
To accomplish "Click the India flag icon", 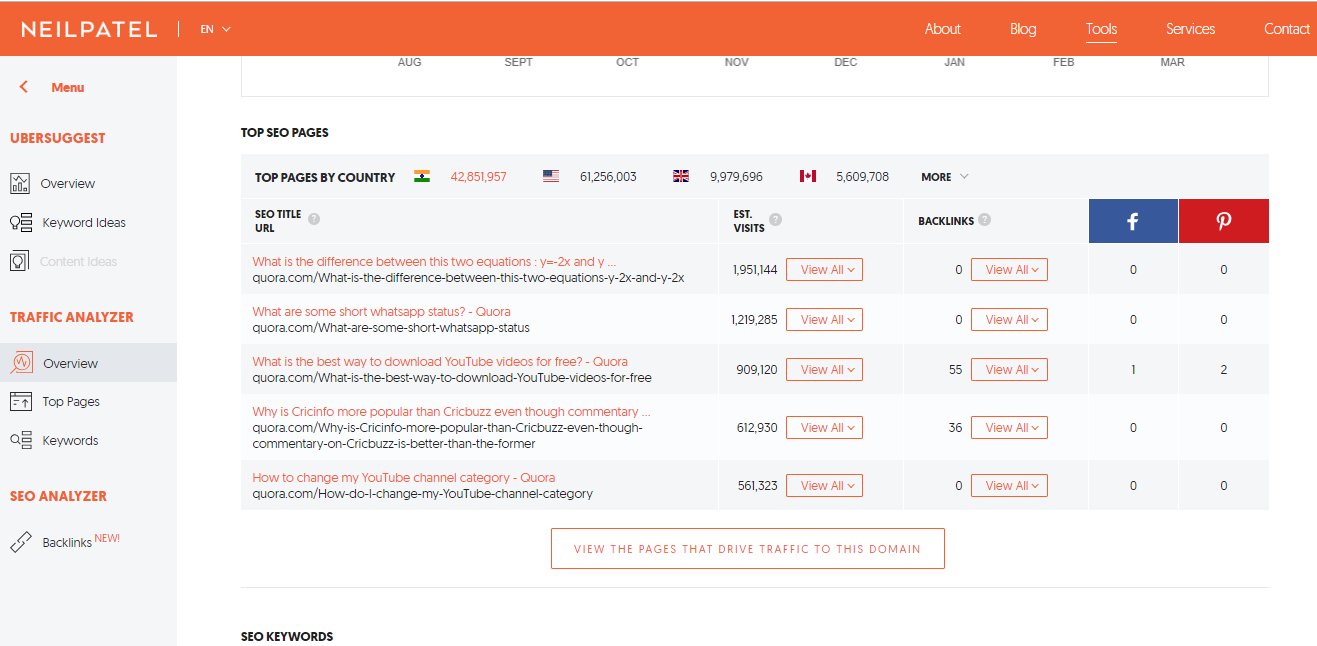I will point(422,176).
